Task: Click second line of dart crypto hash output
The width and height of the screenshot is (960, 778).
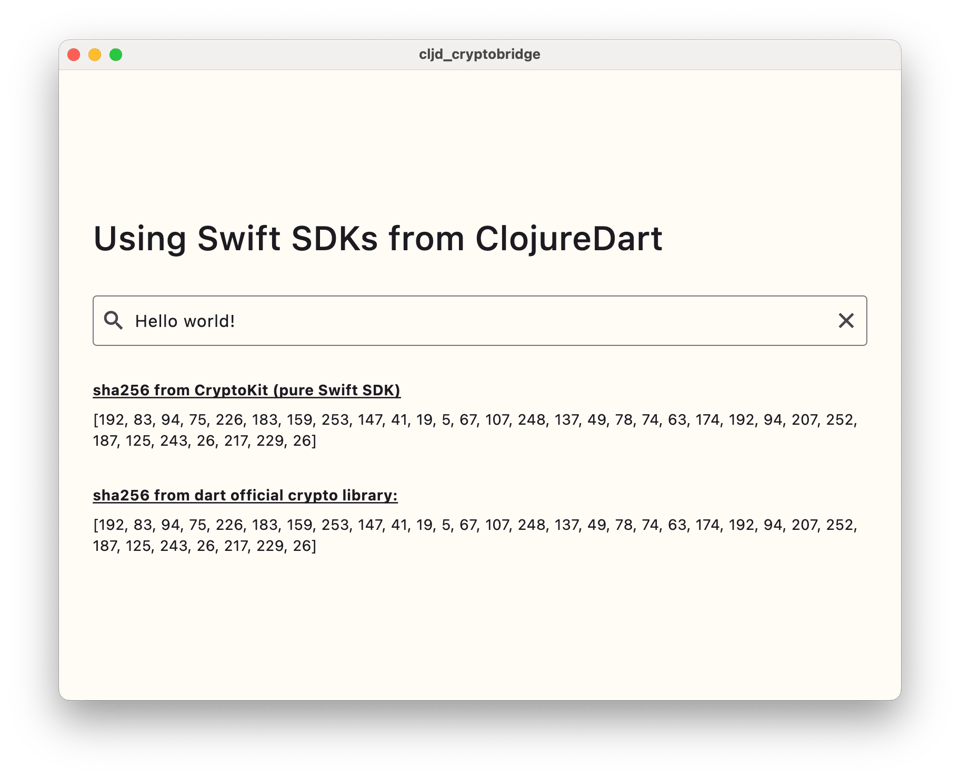Action: point(204,546)
